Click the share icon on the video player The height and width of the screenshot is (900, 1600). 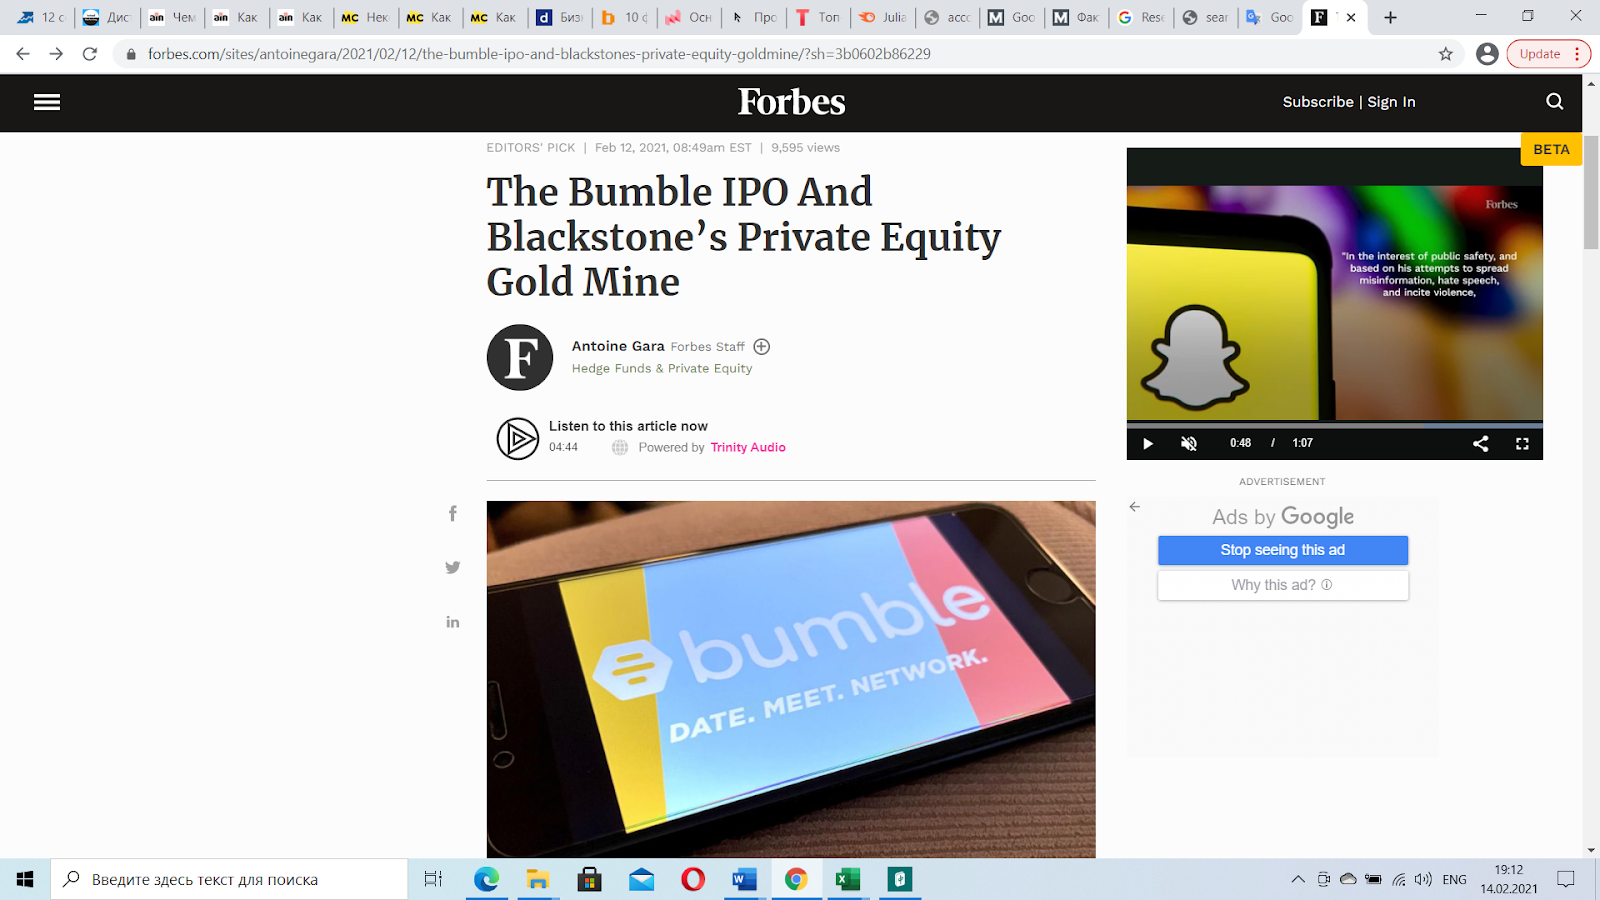1481,443
